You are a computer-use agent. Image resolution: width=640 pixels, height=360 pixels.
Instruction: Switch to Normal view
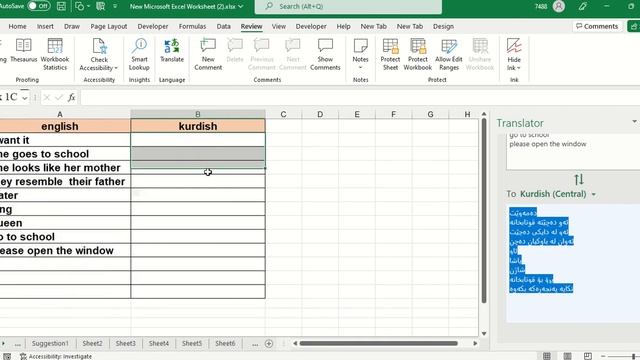(x=547, y=356)
